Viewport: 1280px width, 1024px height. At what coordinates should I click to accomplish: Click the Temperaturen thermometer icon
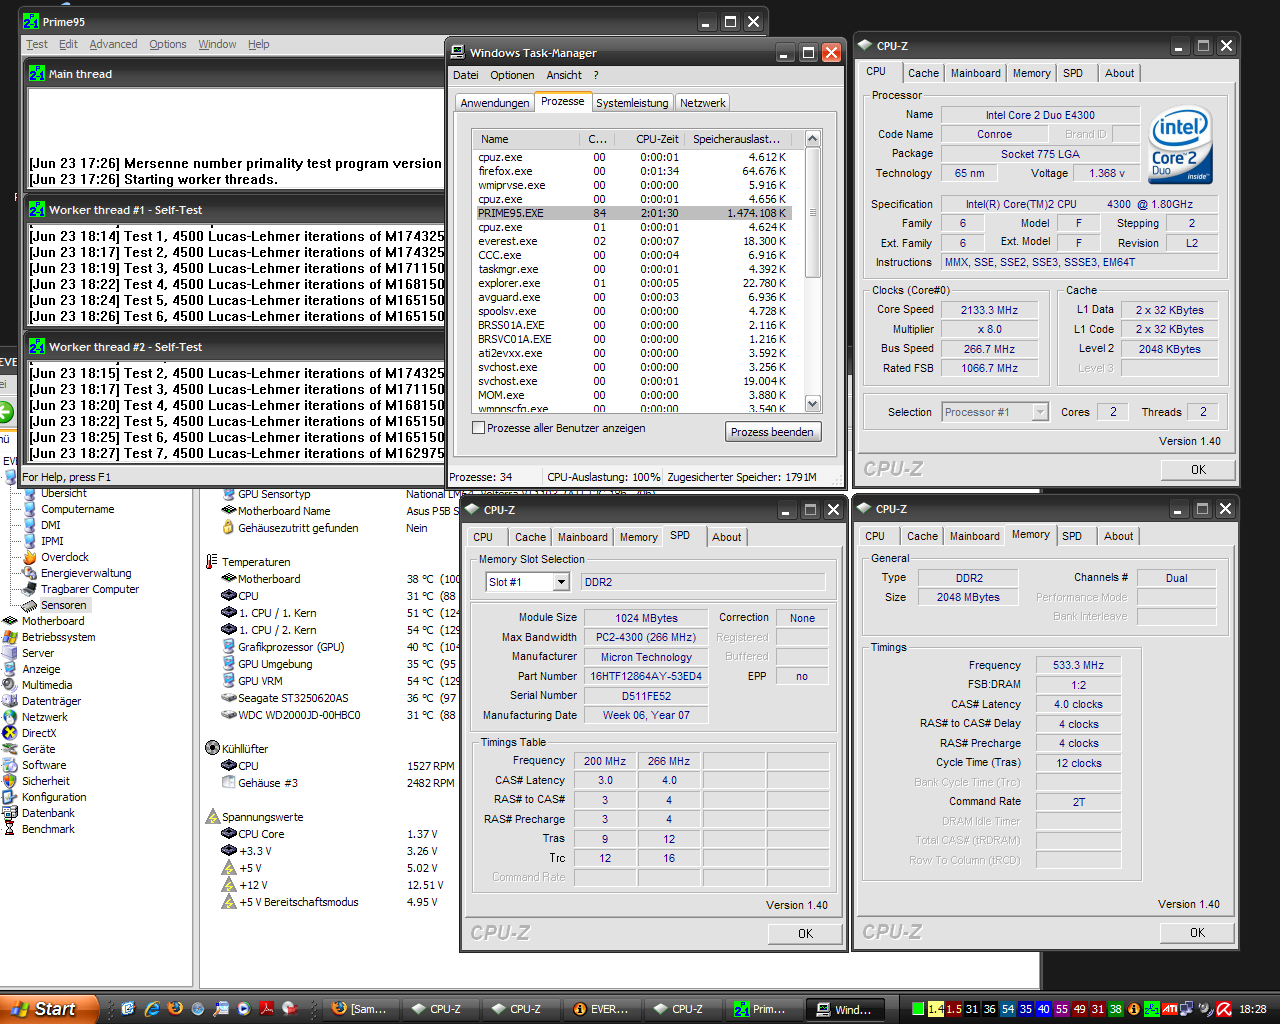pyautogui.click(x=212, y=562)
